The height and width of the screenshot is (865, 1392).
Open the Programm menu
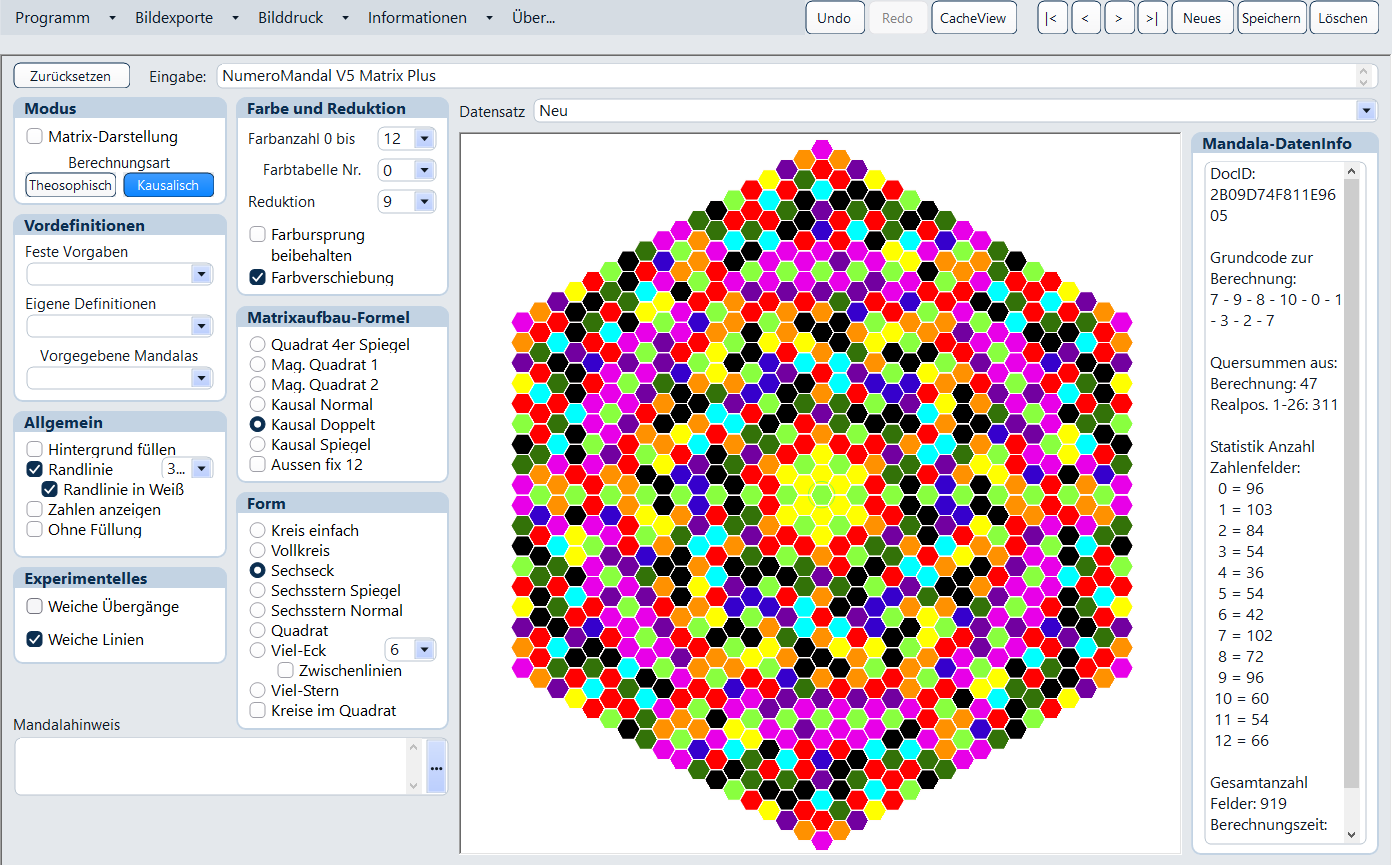pos(52,18)
